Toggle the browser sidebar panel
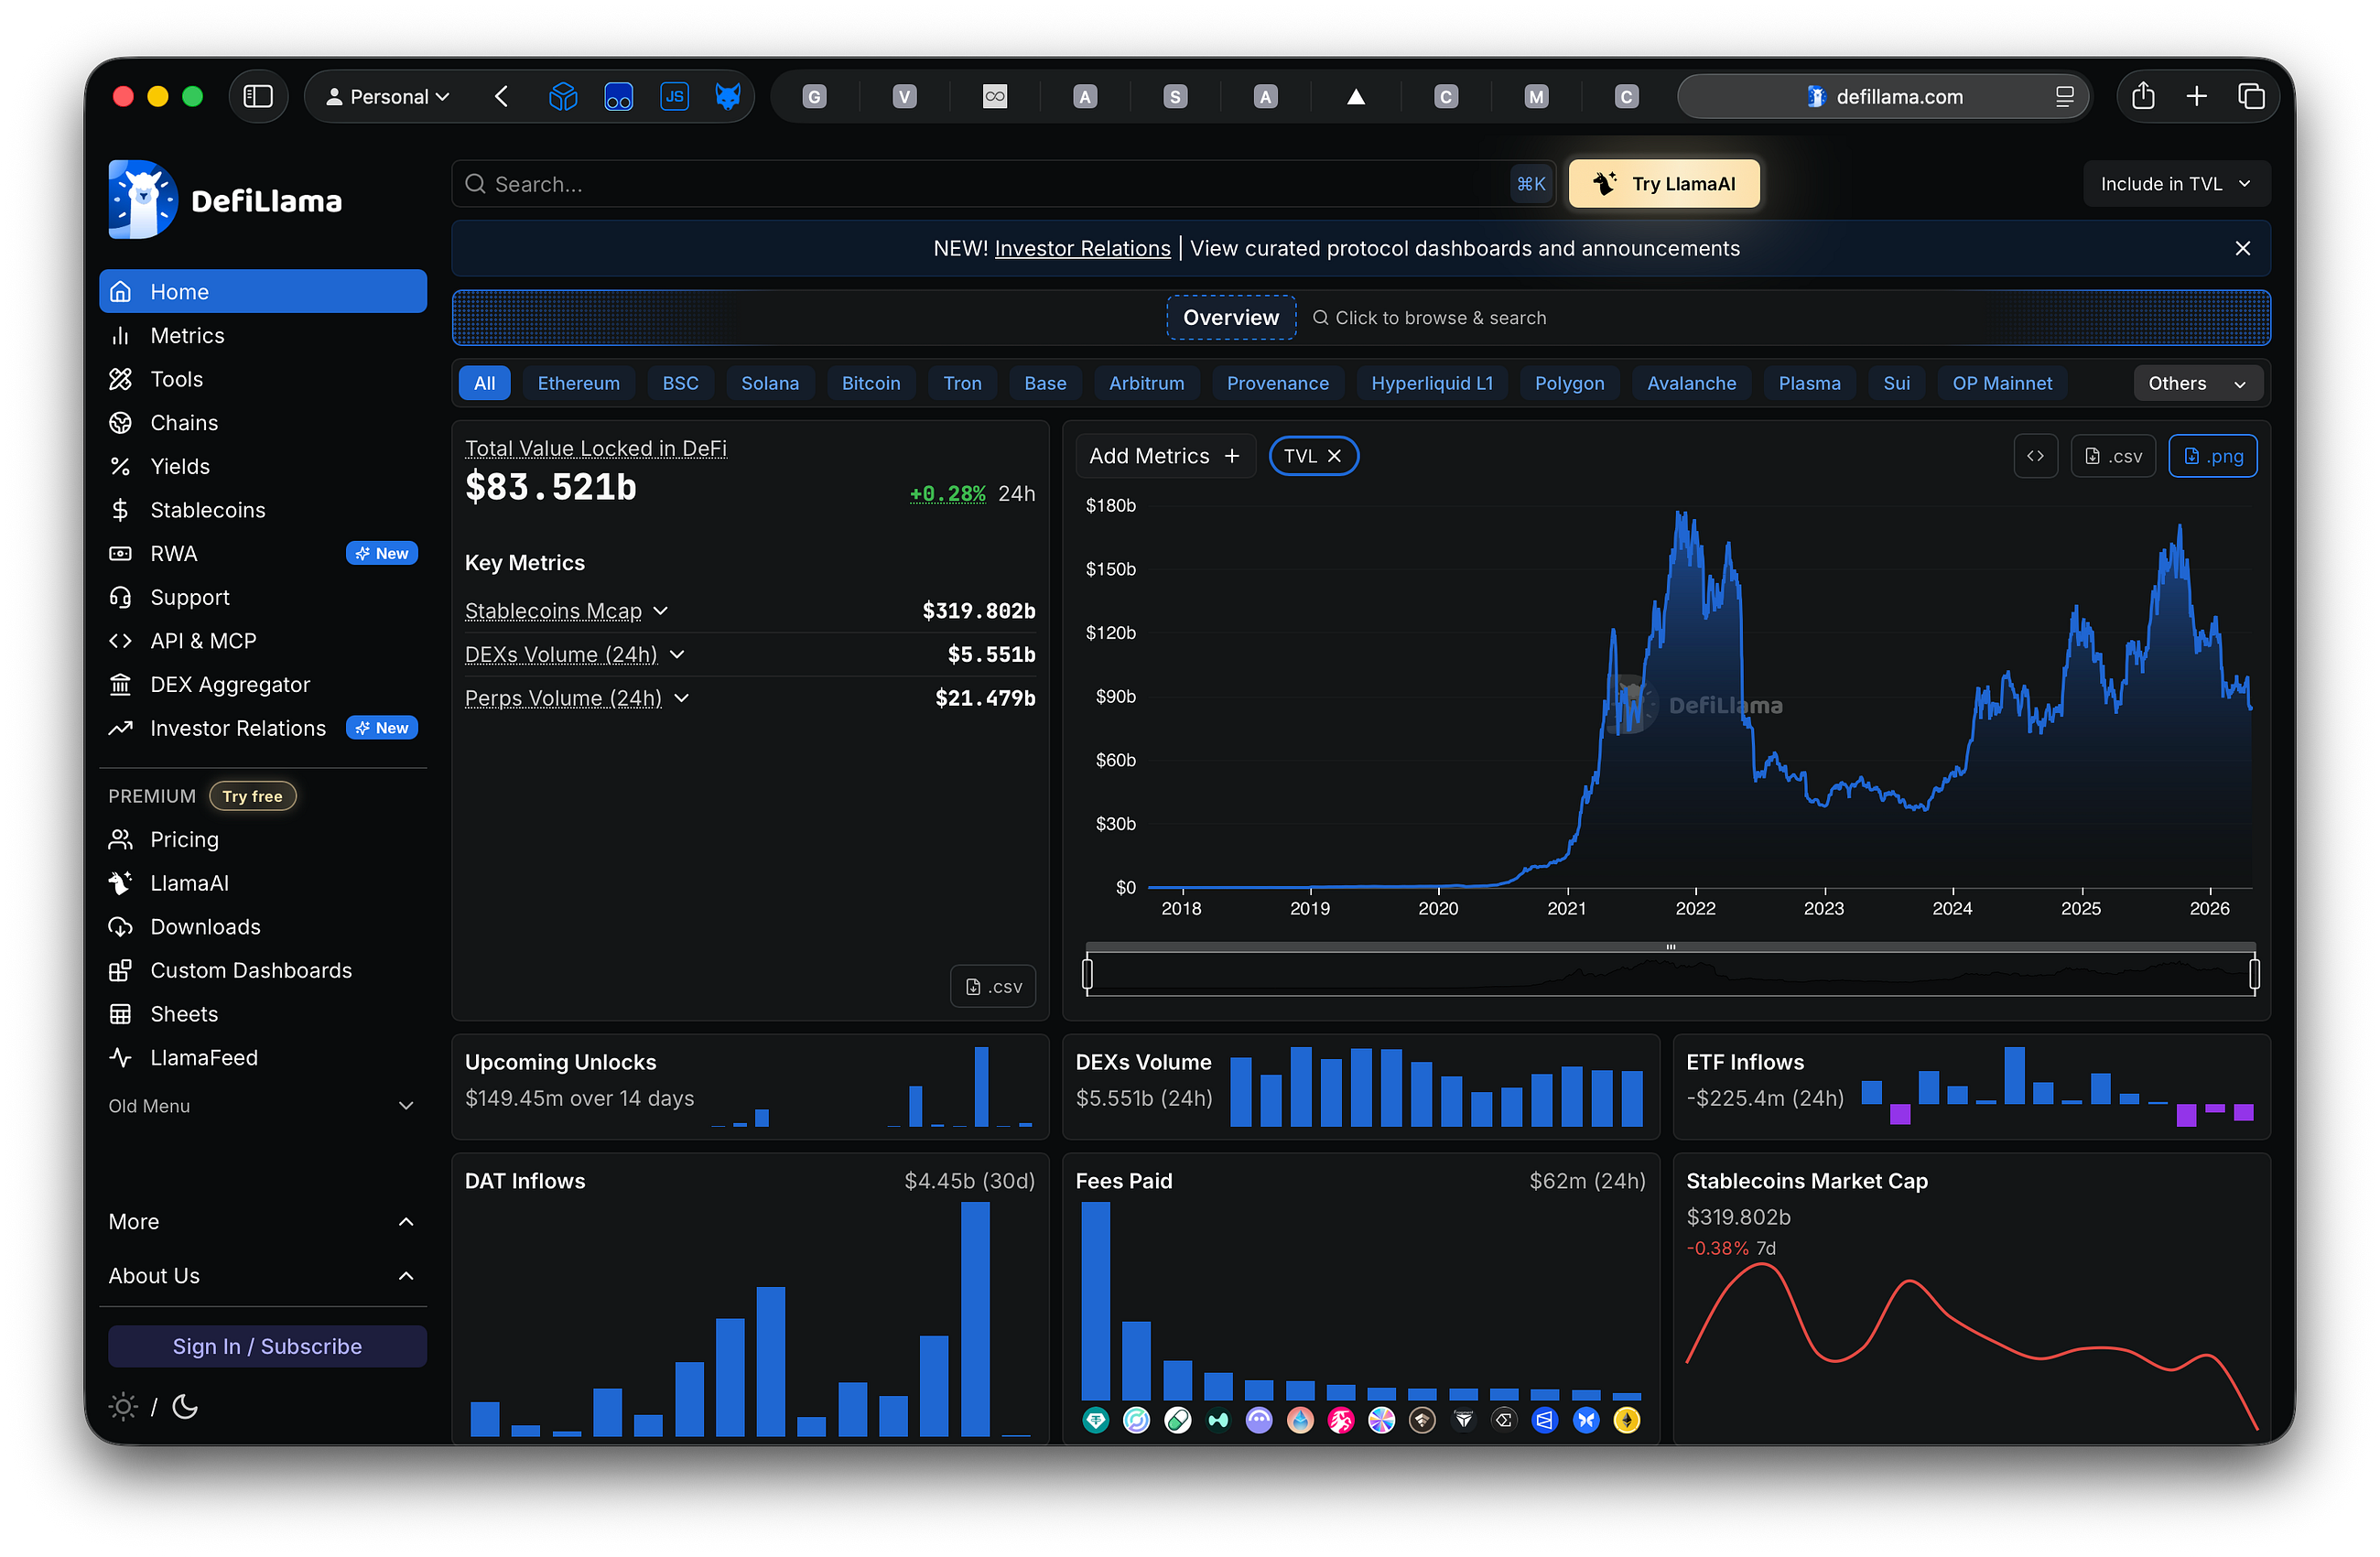Image resolution: width=2380 pixels, height=1557 pixels. pyautogui.click(x=258, y=96)
